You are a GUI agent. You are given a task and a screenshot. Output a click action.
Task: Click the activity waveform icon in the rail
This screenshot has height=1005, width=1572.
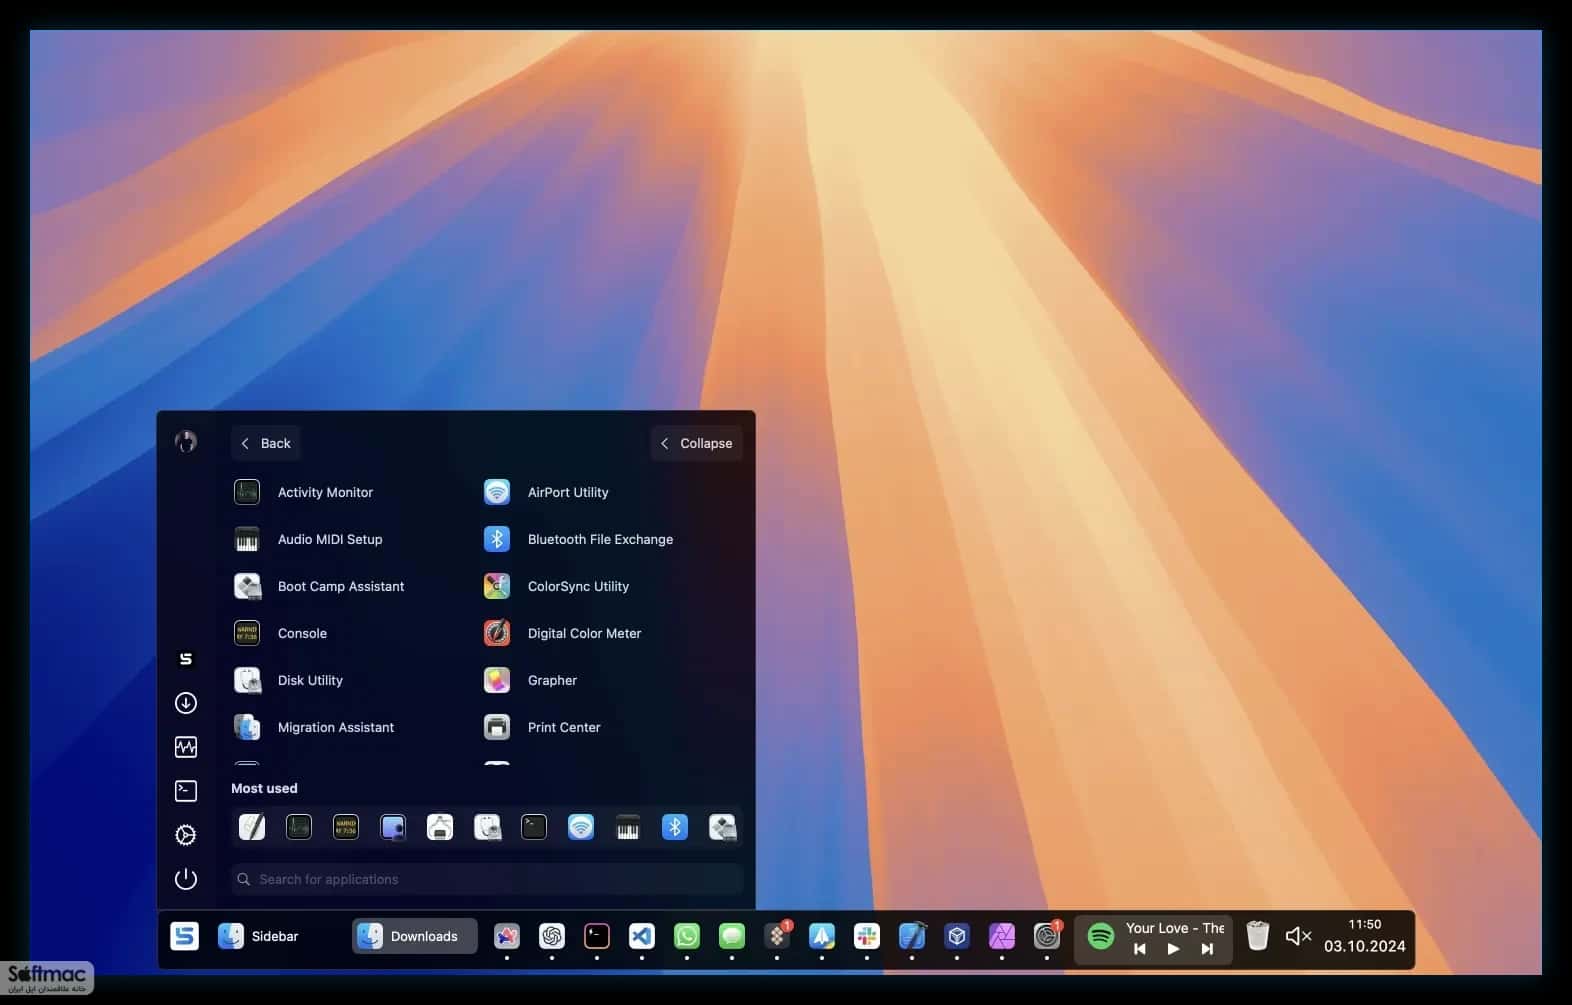pos(186,747)
